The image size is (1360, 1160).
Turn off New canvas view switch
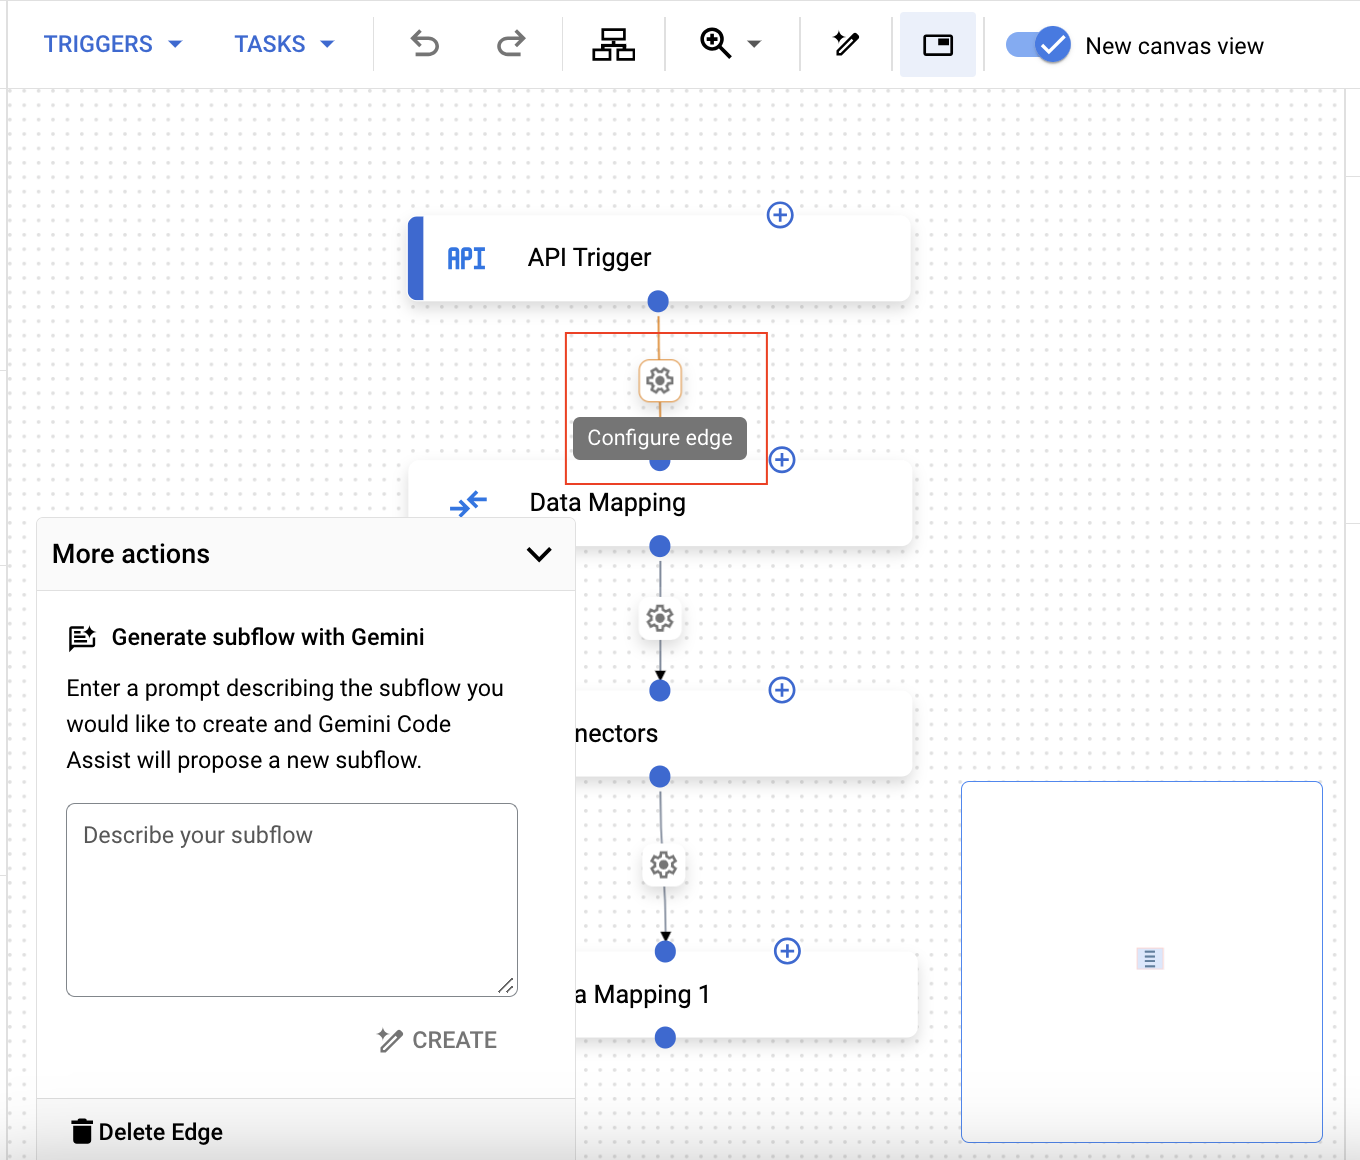1038,45
